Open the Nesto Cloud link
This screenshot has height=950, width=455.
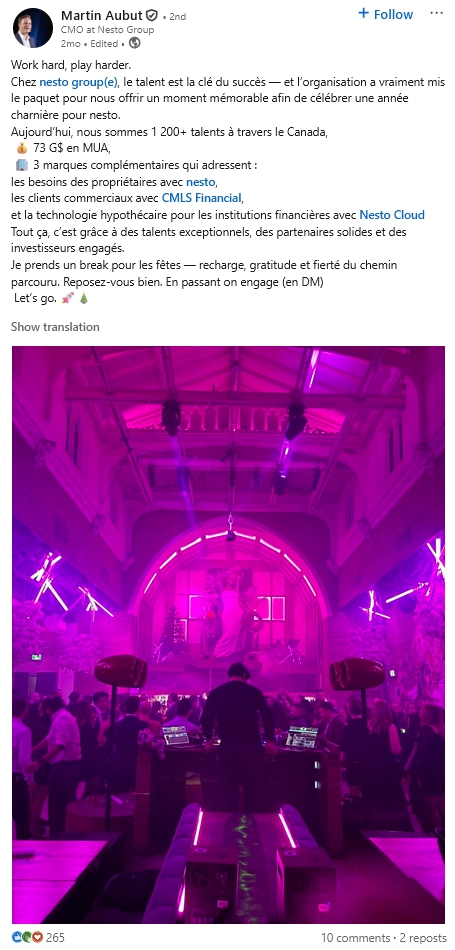coord(392,214)
